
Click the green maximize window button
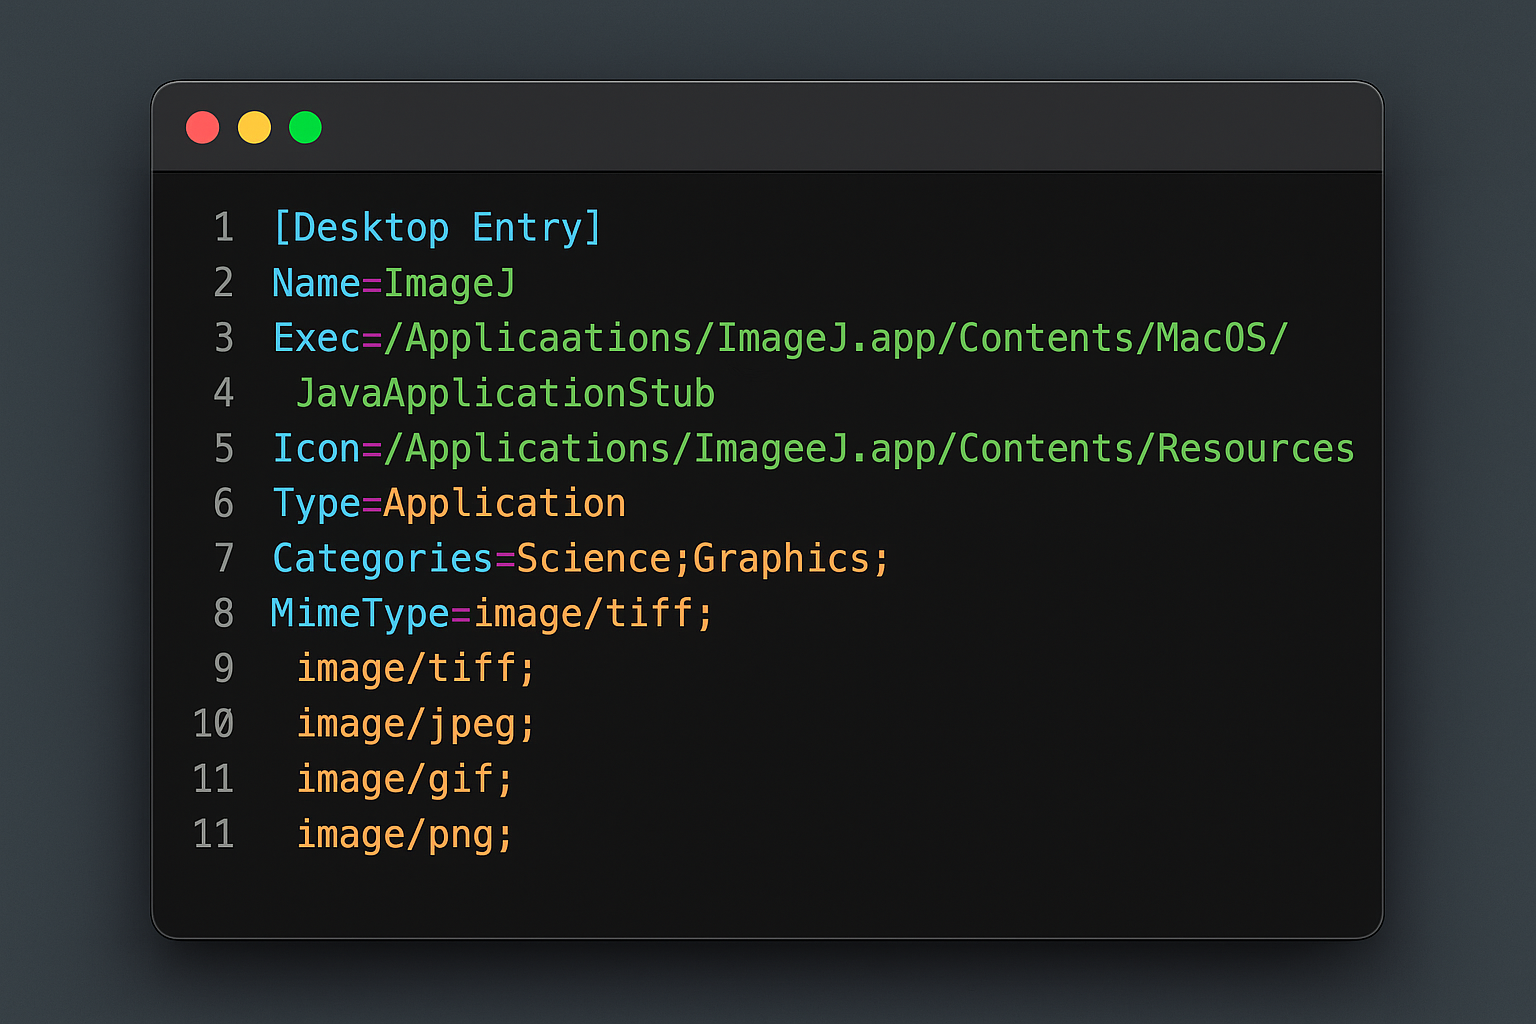pos(305,128)
